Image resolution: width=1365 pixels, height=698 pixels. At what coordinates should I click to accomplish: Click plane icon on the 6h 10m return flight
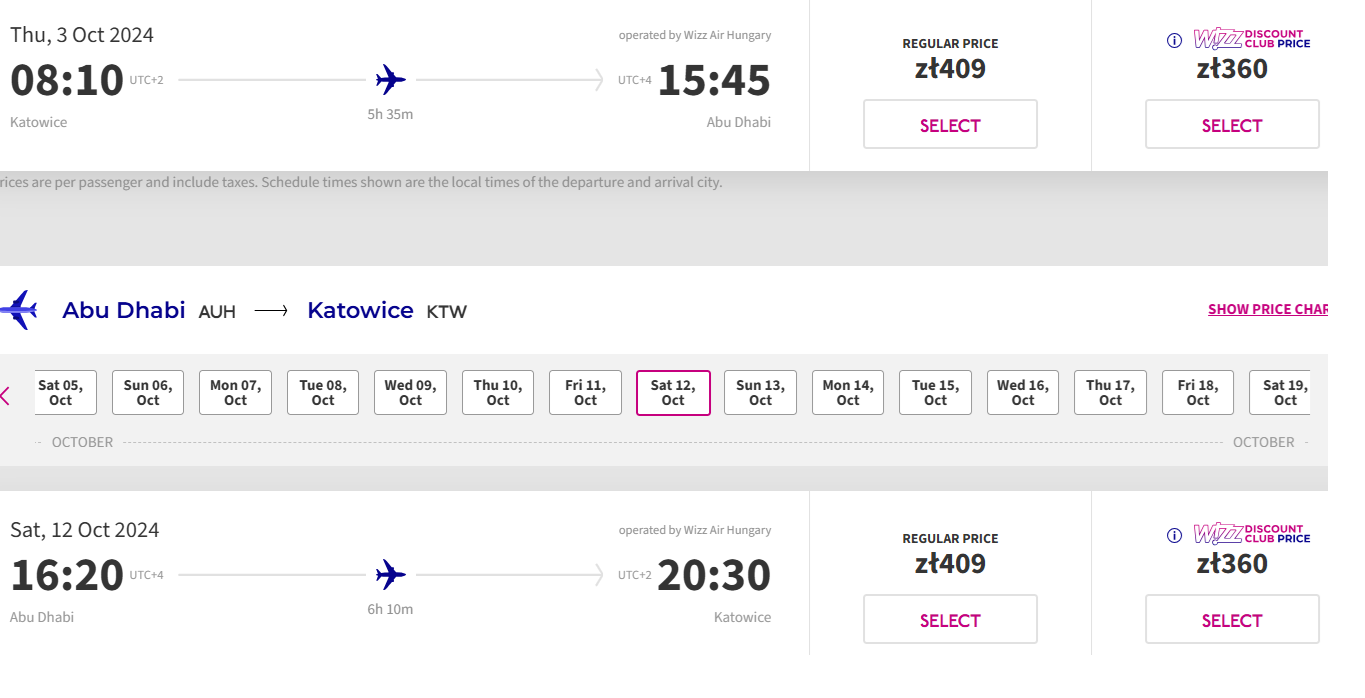click(391, 574)
